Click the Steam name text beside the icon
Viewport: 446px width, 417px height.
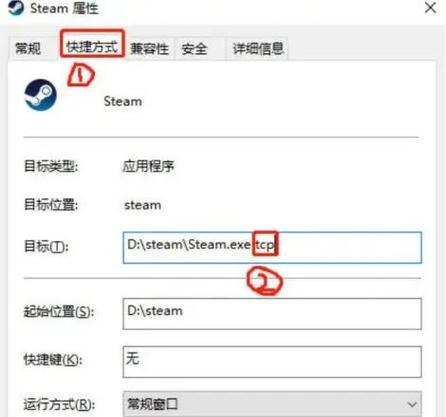pos(123,101)
